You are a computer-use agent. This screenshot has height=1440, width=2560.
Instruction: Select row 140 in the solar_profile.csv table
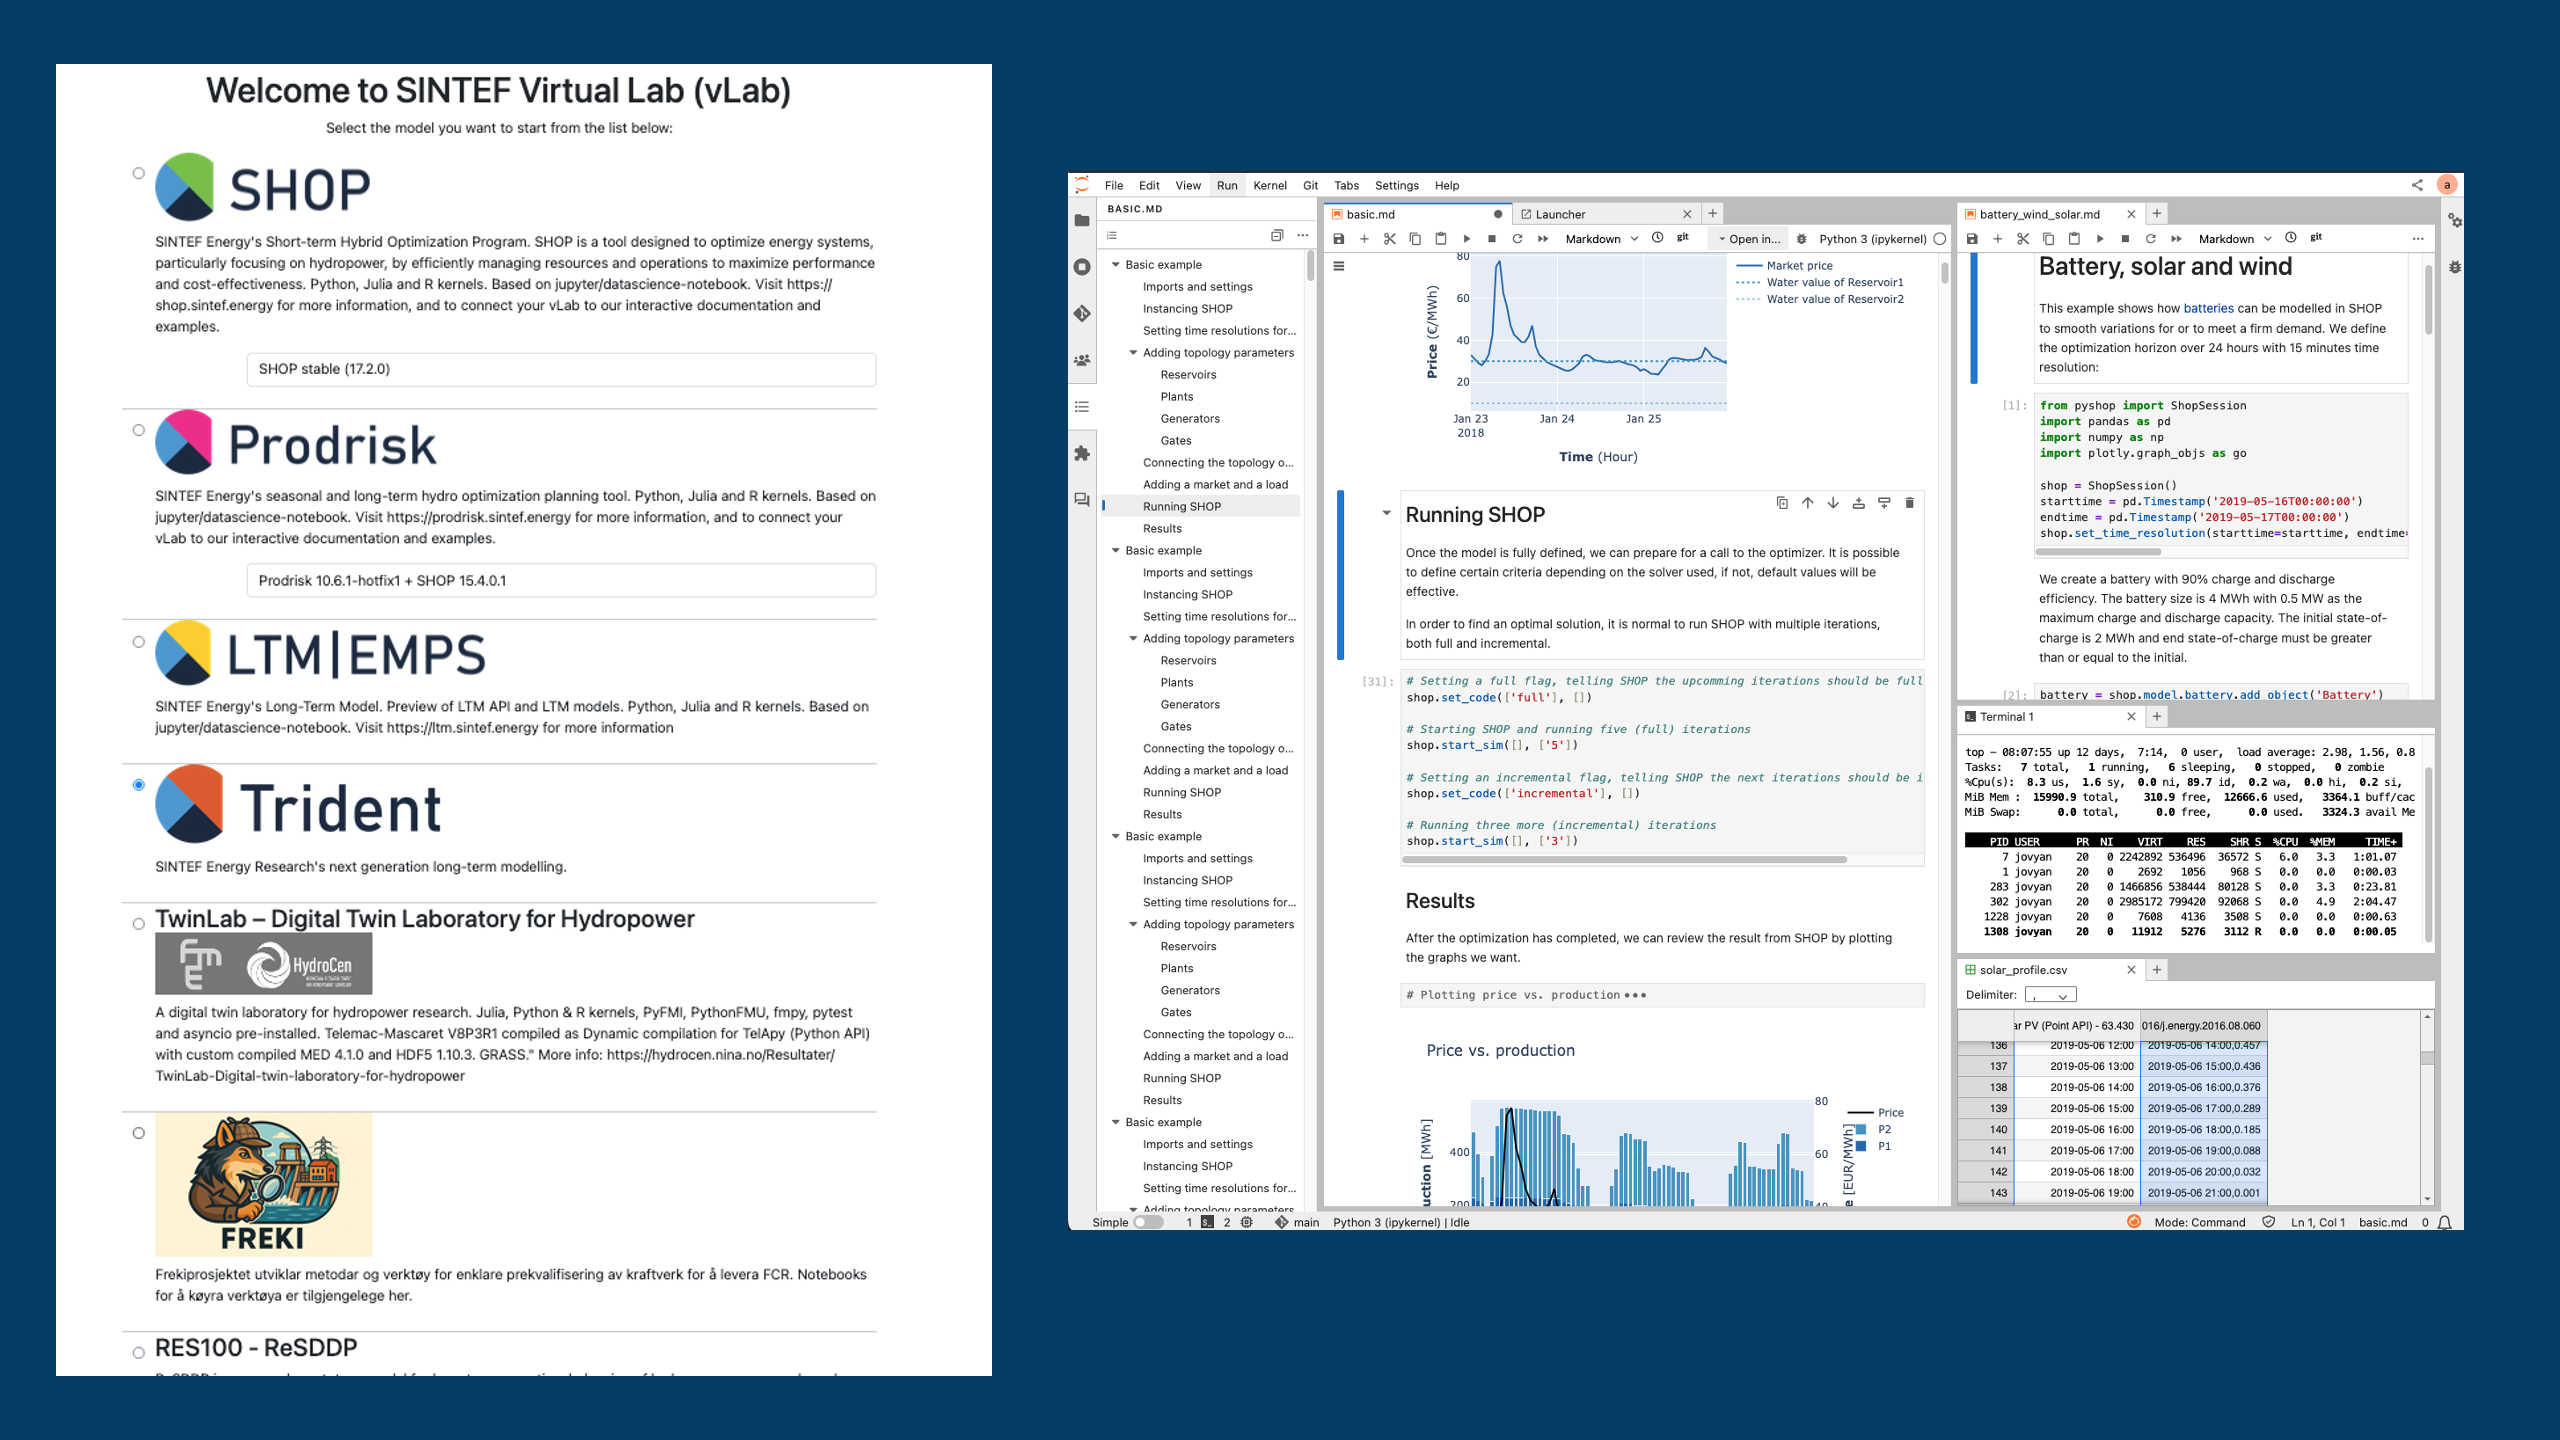(x=1998, y=1129)
